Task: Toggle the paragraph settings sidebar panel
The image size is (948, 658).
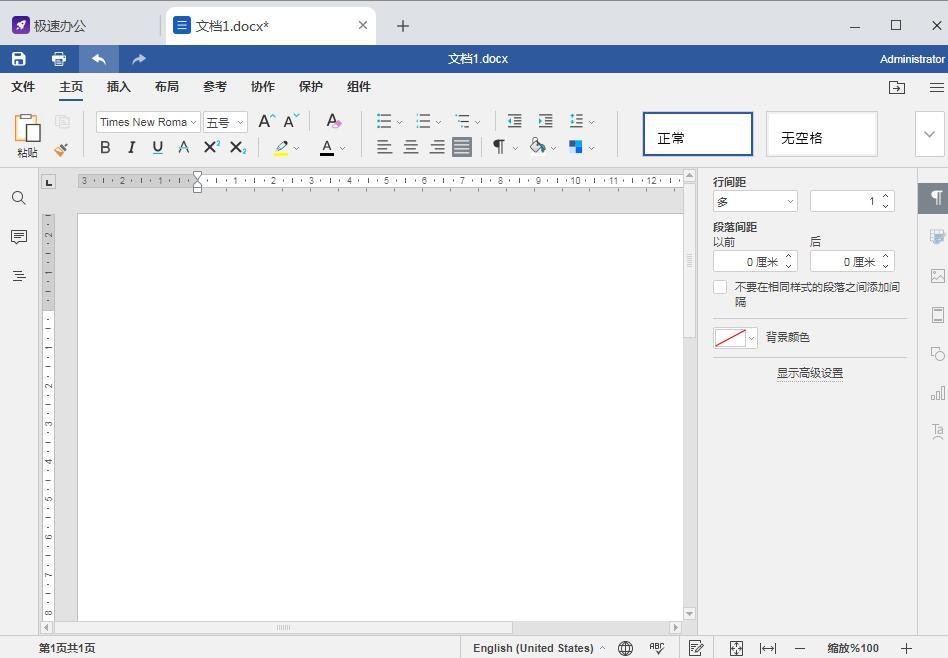Action: click(935, 198)
